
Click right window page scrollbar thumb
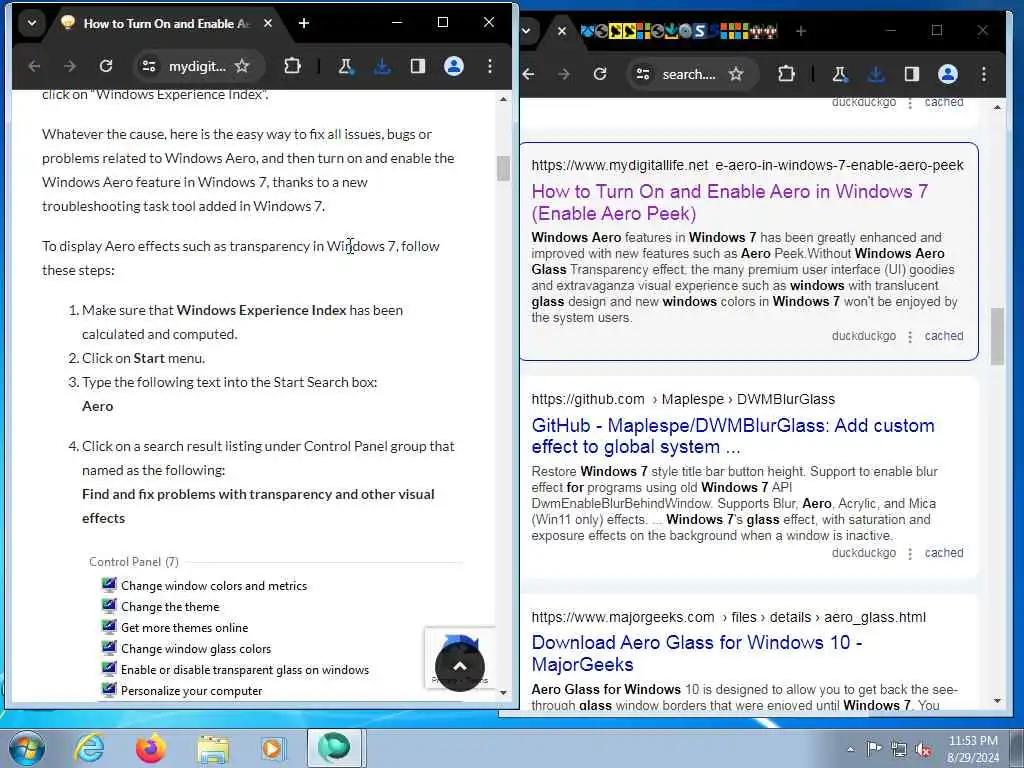point(997,336)
